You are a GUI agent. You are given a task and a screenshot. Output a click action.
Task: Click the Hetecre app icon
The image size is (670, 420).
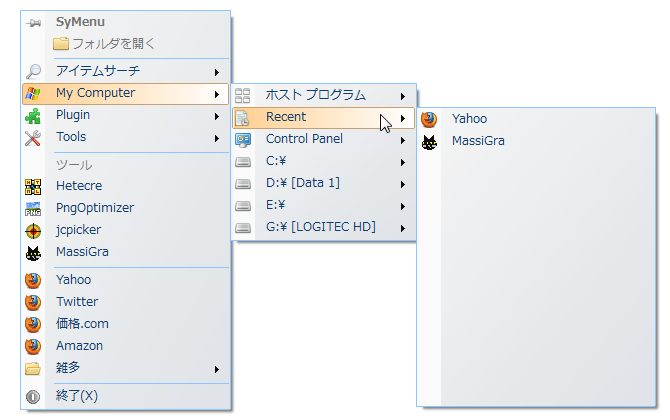pyautogui.click(x=33, y=187)
